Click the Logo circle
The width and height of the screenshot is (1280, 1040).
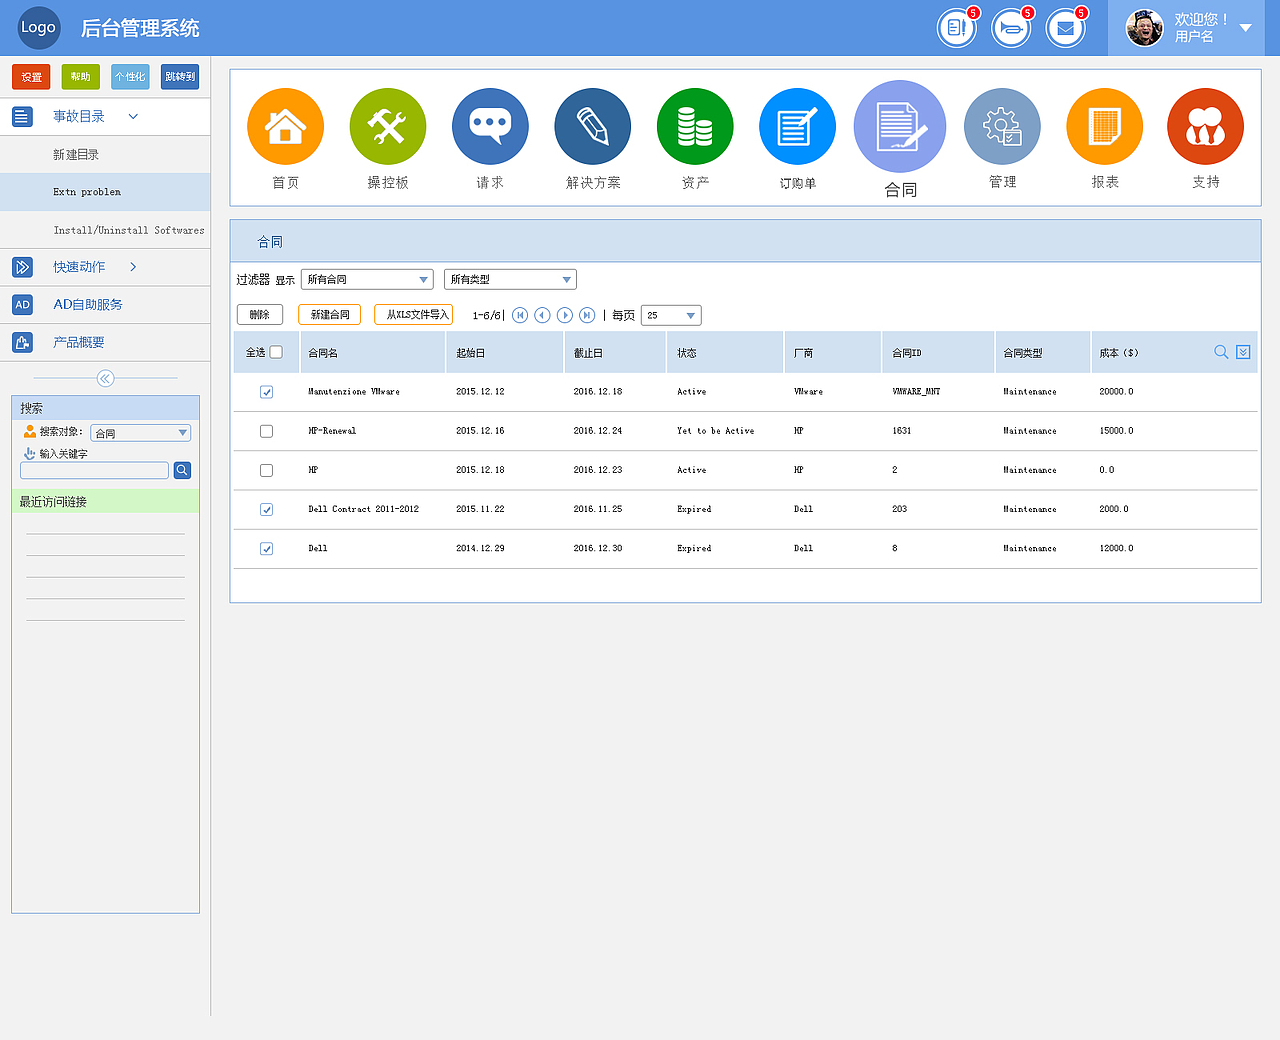tap(39, 27)
